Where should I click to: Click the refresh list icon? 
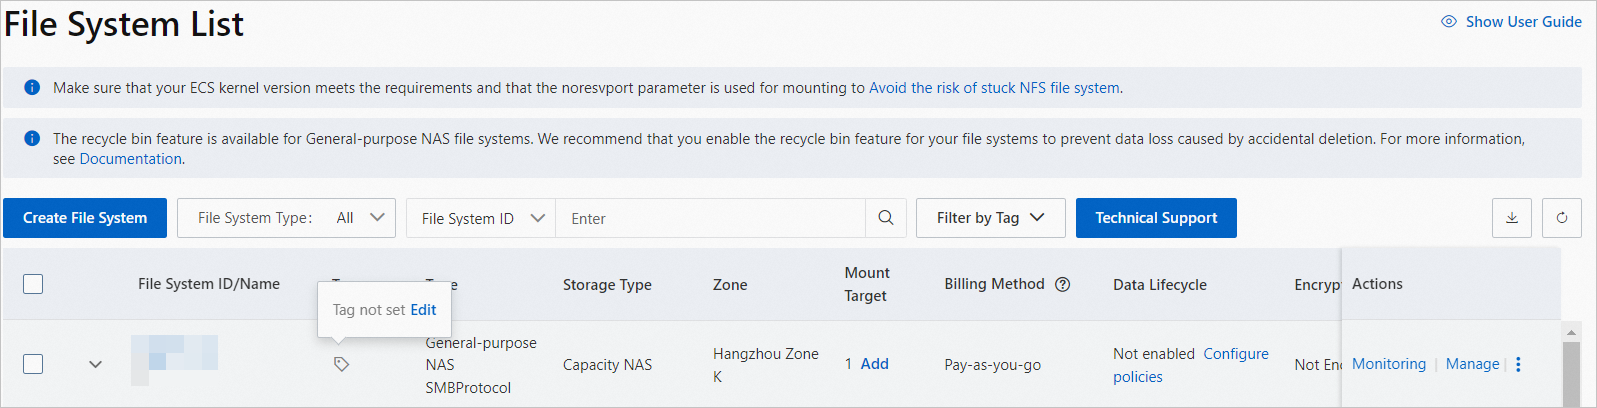point(1562,218)
